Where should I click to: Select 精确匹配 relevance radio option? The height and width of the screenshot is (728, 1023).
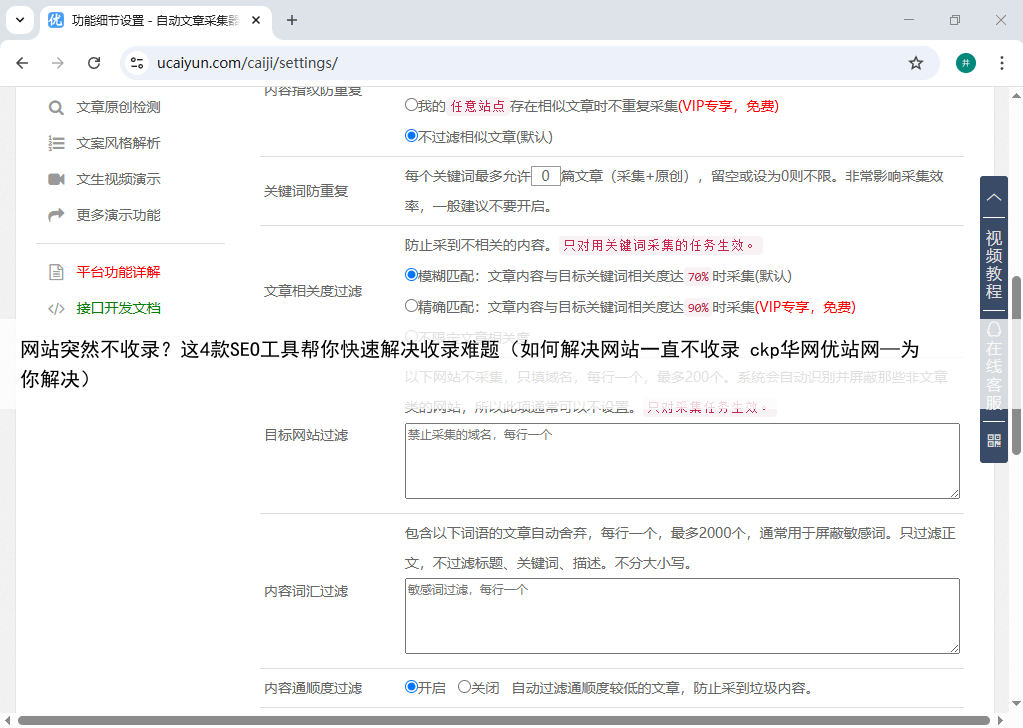coord(411,306)
